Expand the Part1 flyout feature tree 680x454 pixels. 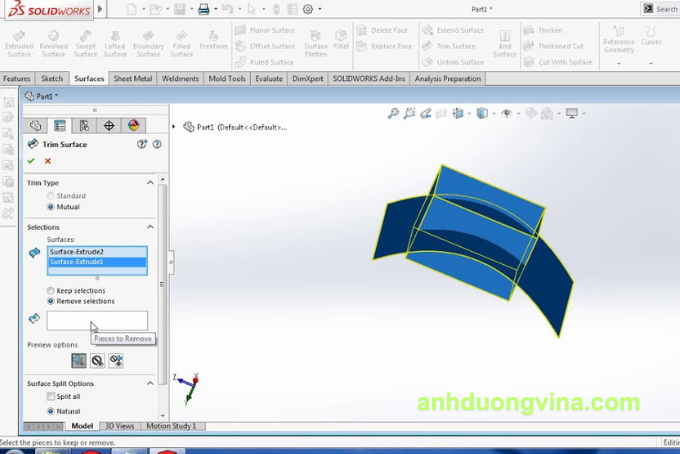click(175, 127)
